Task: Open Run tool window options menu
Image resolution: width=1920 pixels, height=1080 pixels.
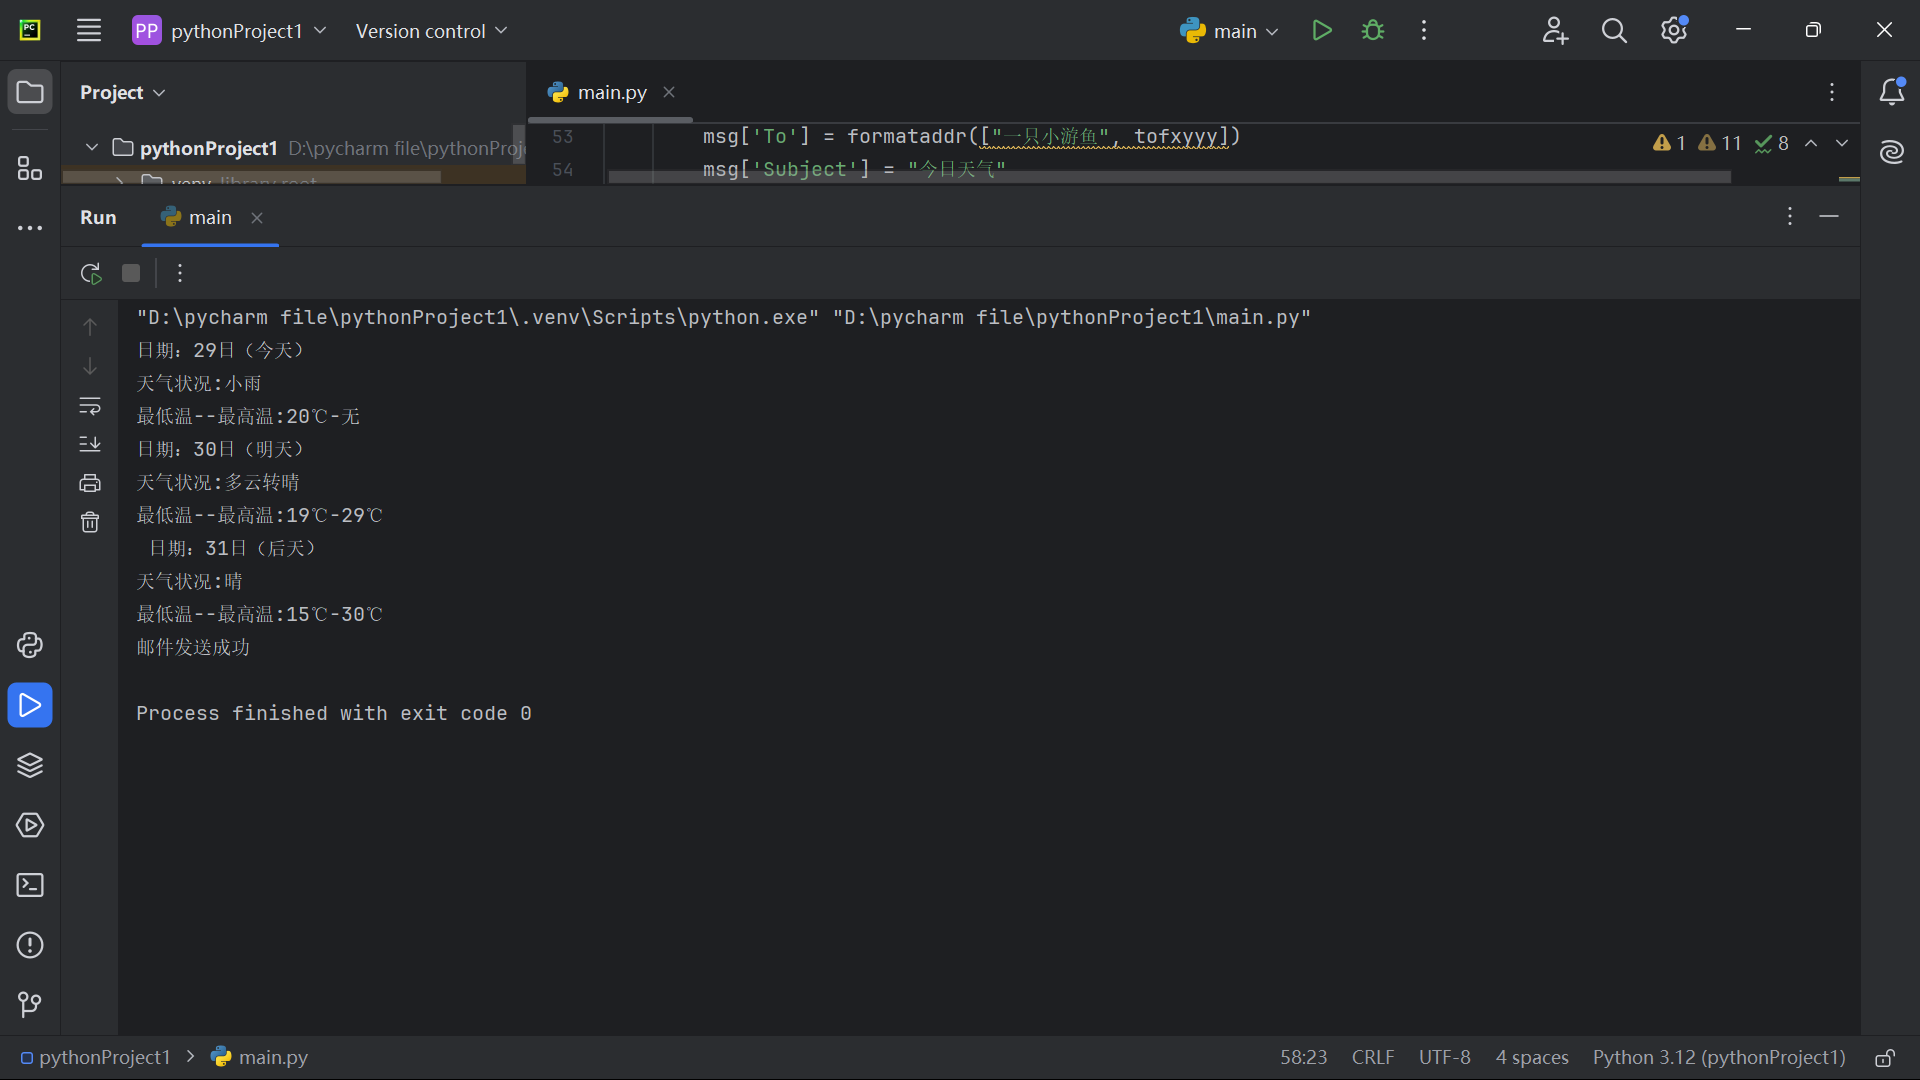Action: tap(1790, 216)
